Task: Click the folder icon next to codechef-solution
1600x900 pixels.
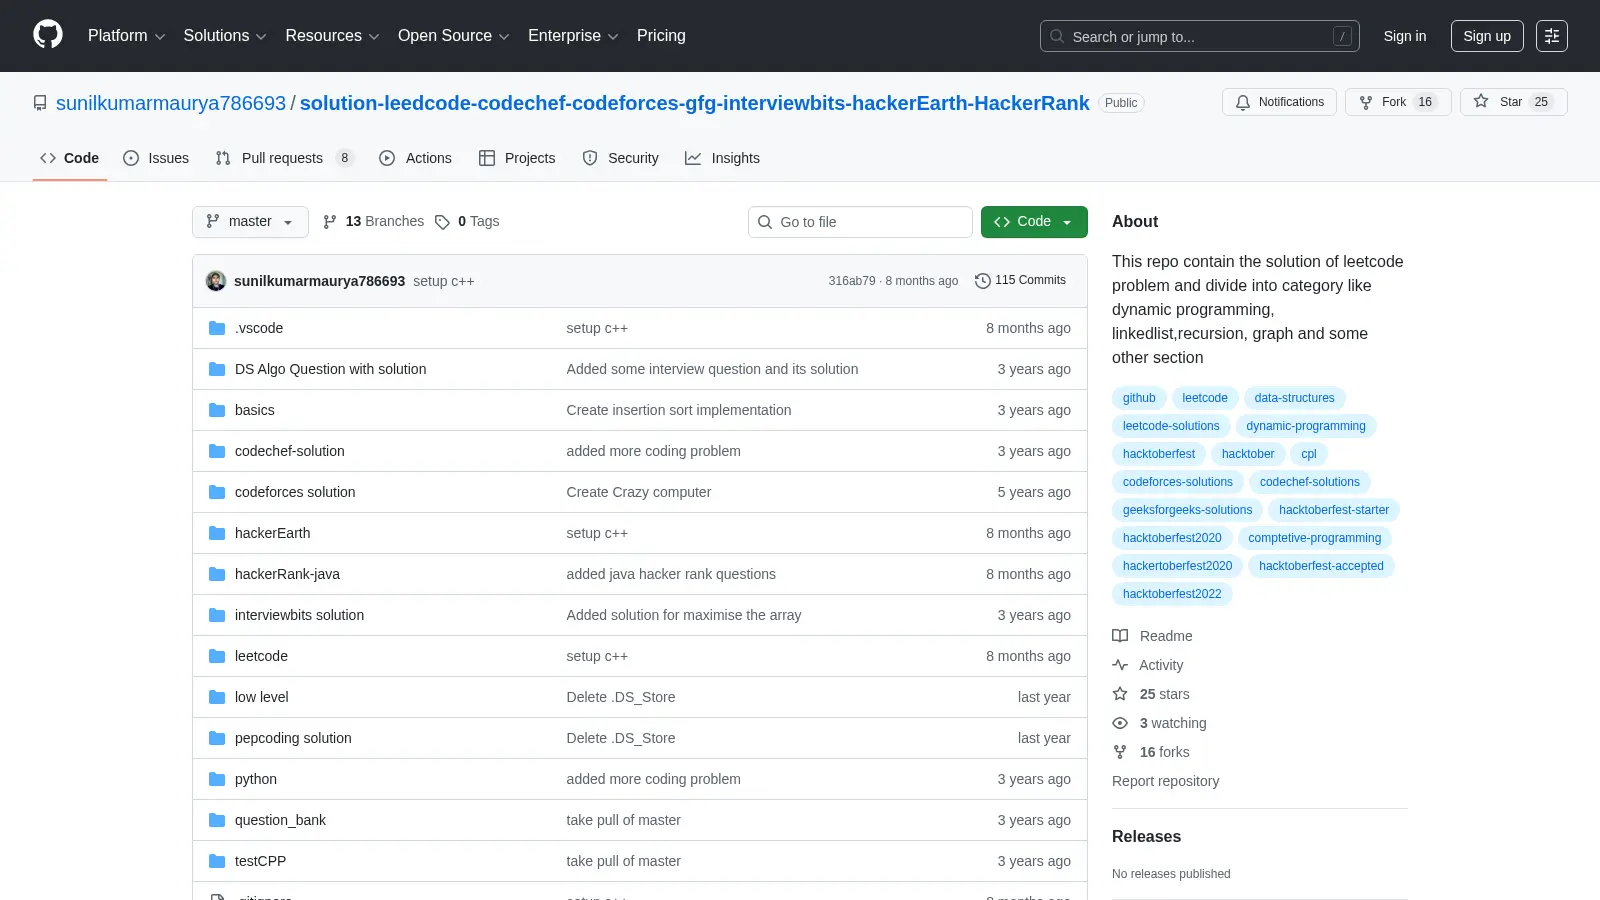Action: point(217,451)
